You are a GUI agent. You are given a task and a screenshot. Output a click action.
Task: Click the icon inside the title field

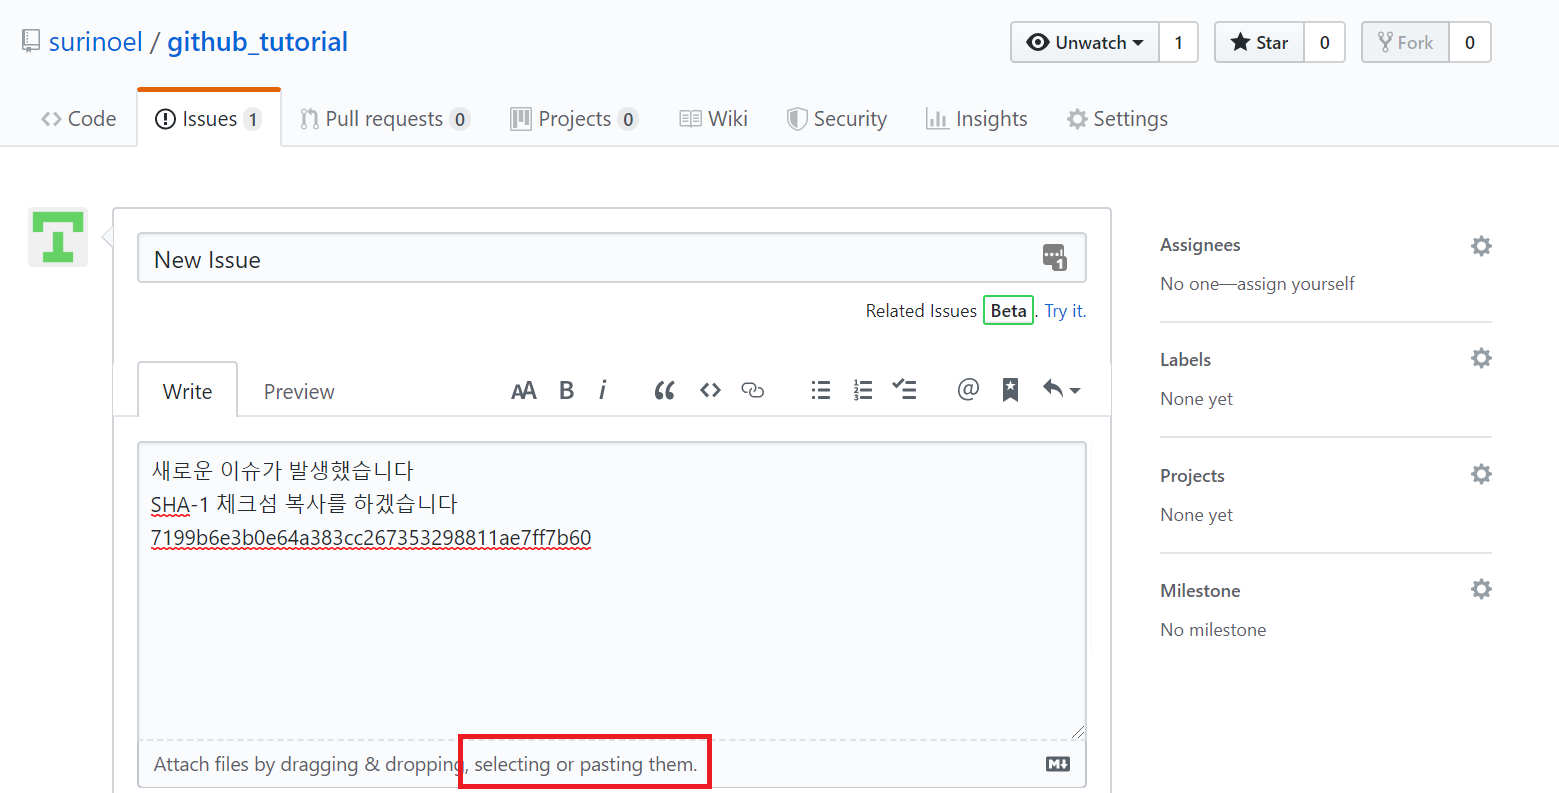1055,257
